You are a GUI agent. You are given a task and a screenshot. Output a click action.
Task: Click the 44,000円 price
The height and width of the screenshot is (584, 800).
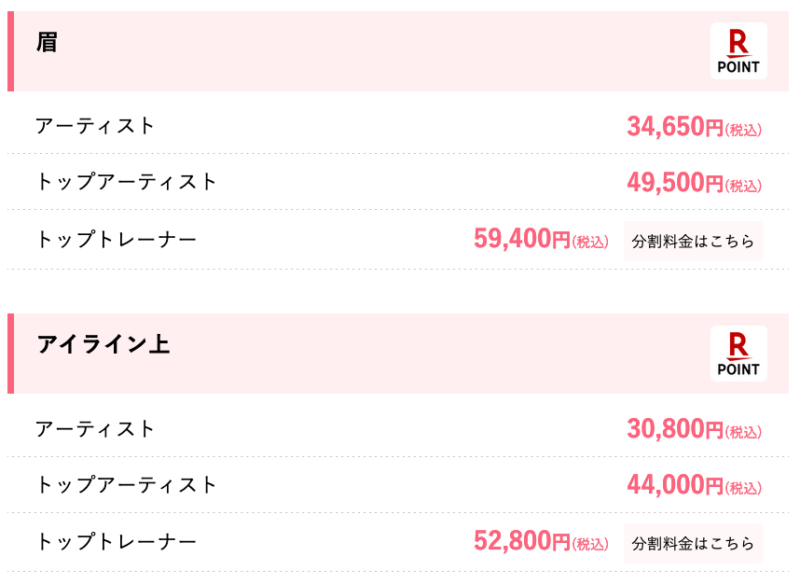tap(694, 485)
